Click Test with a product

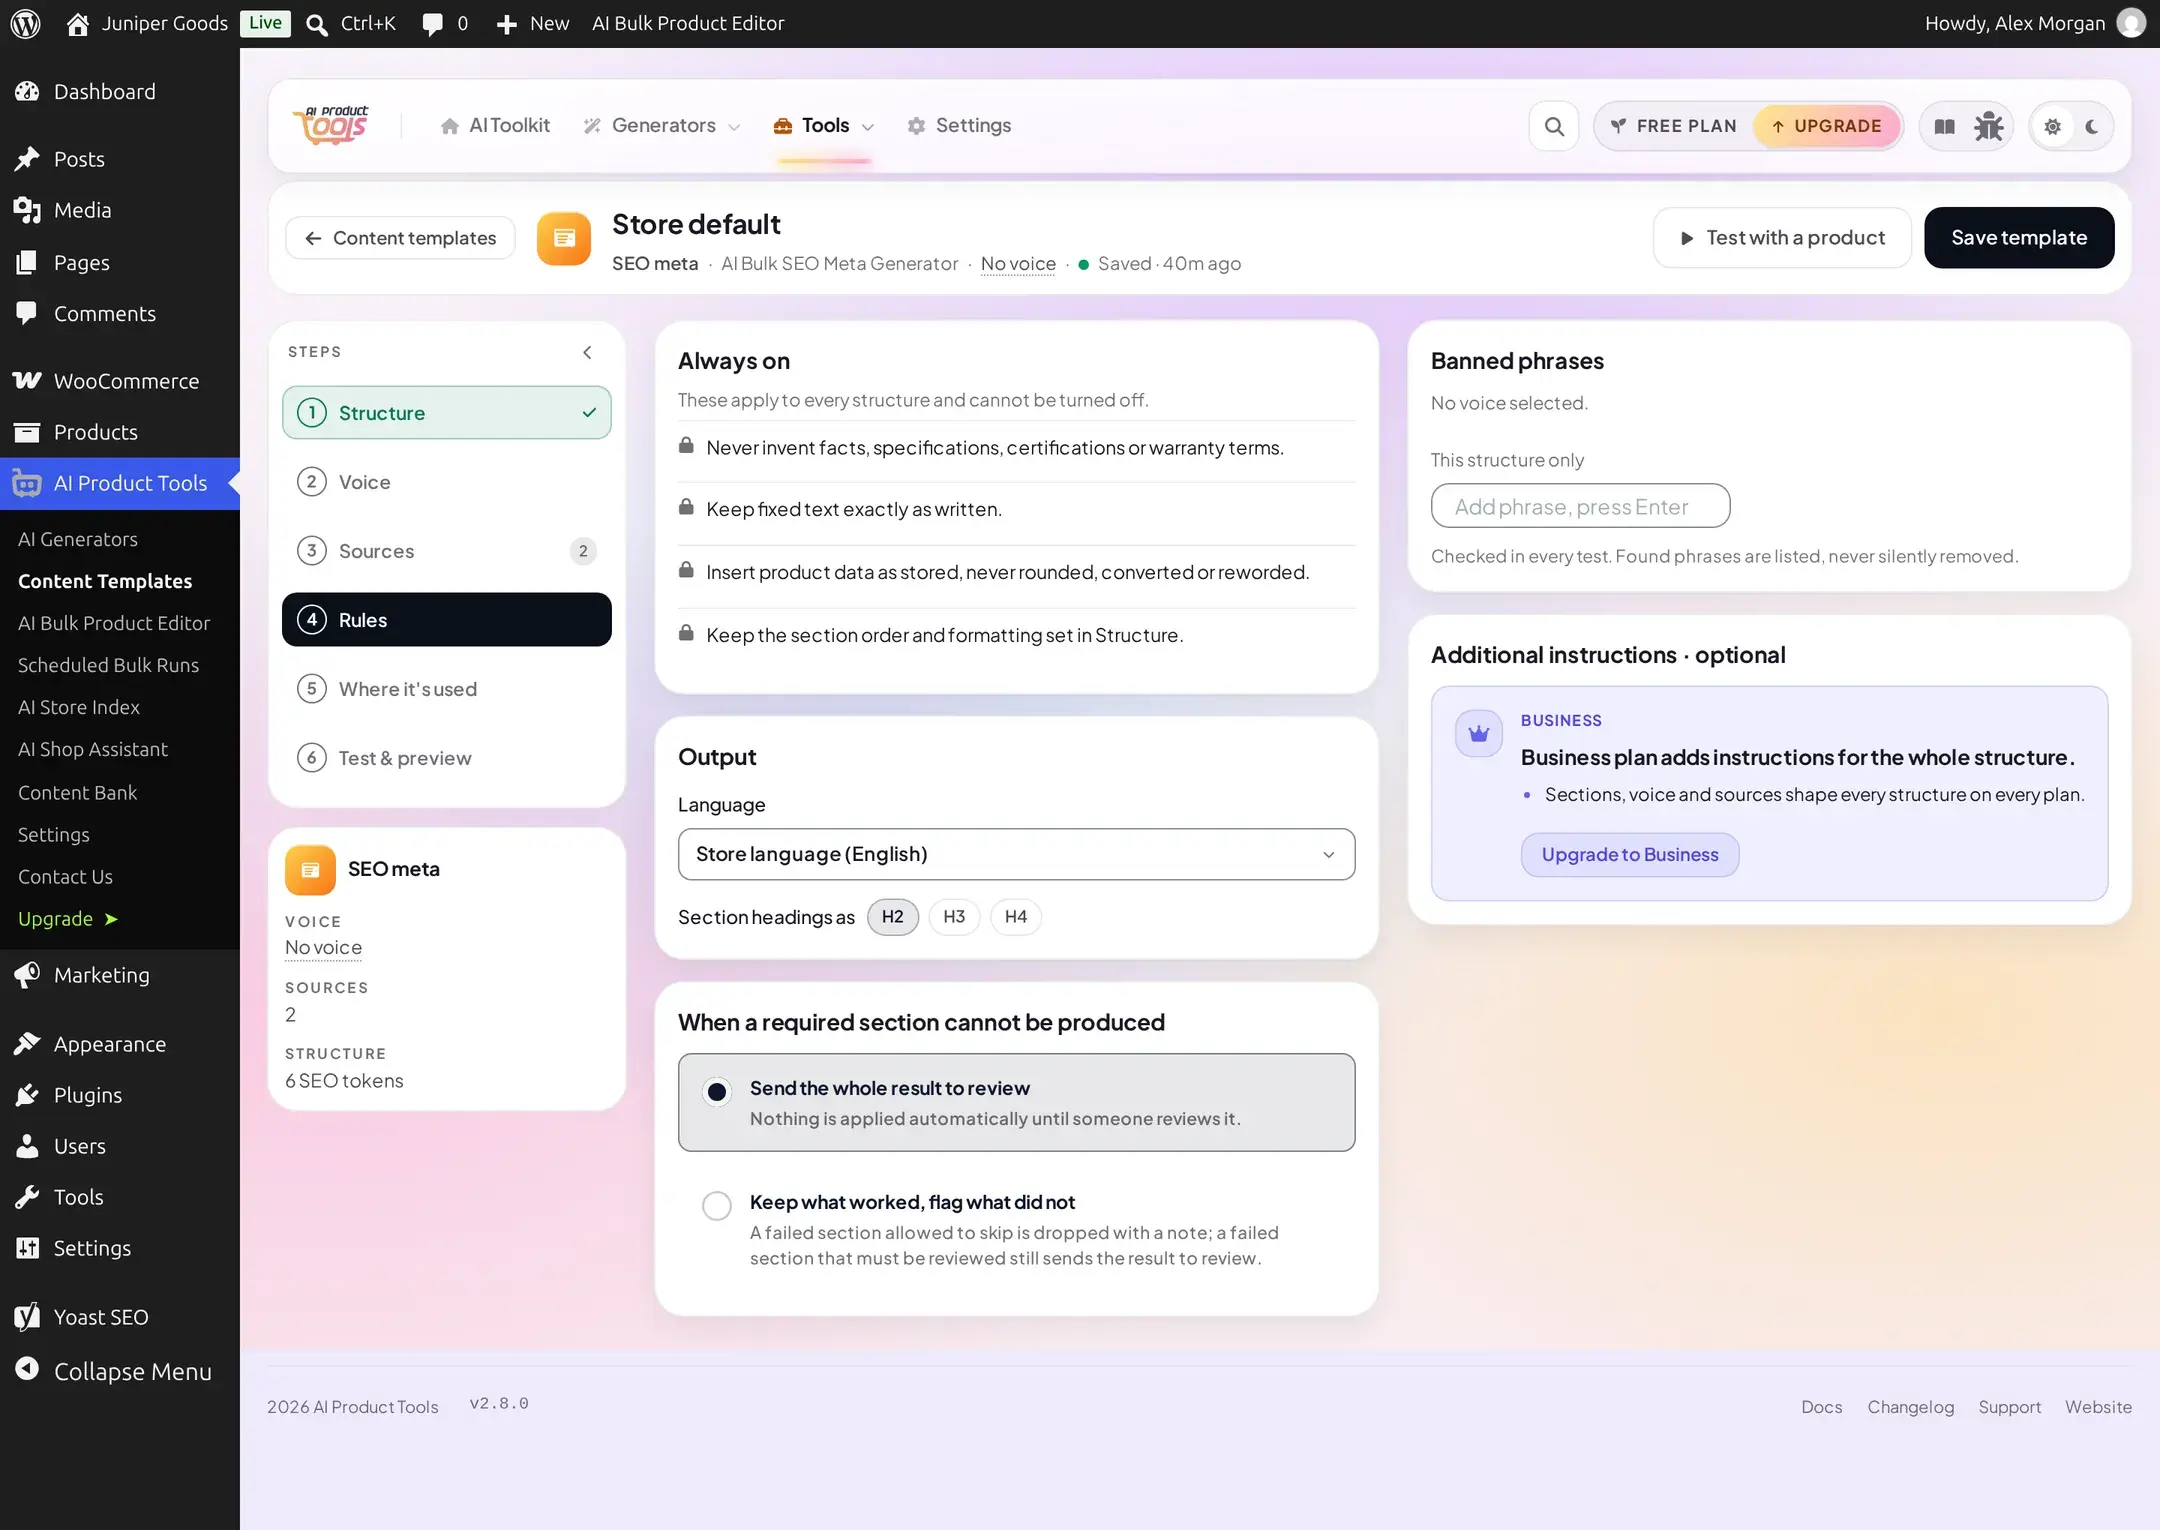tap(1781, 238)
